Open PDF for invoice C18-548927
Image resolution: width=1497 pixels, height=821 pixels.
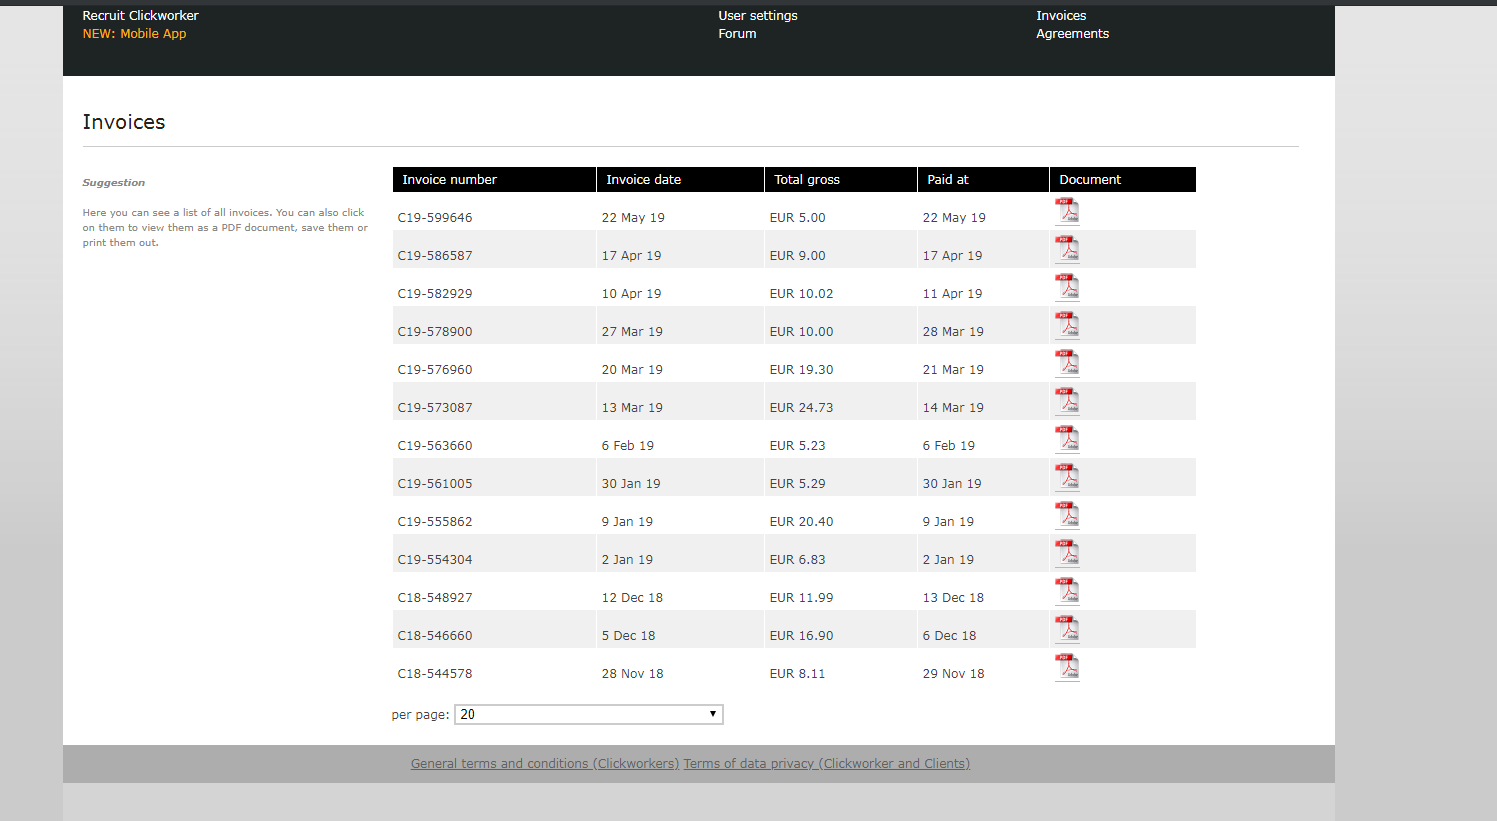coord(1067,592)
